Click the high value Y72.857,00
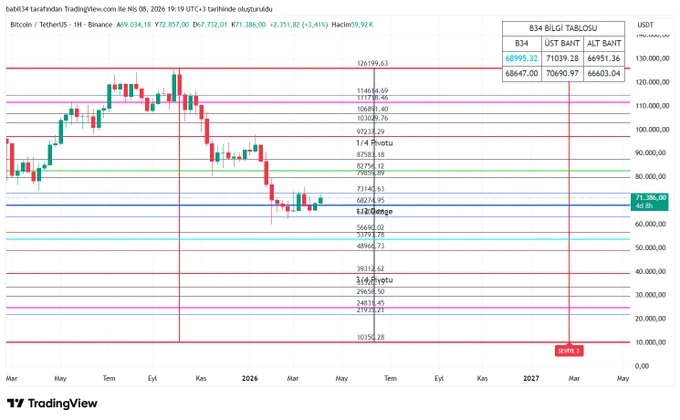This screenshot has height=420, width=680. [x=172, y=25]
